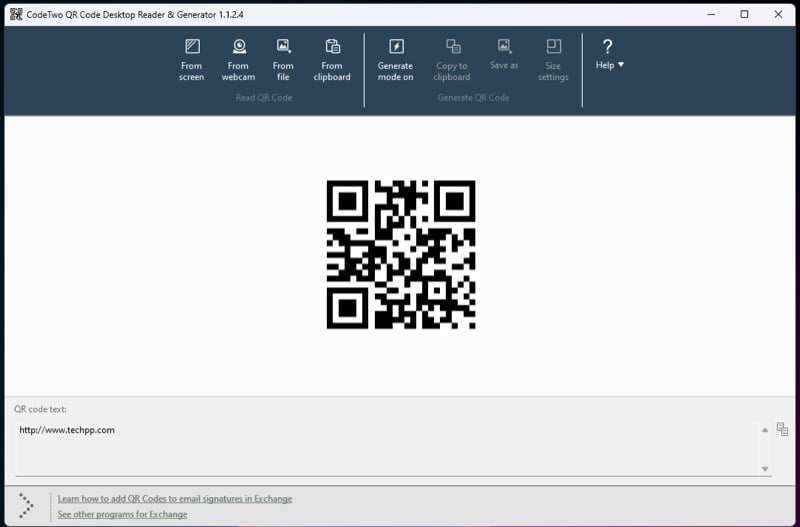
Task: Open See other programs for Exchange link
Action: tap(122, 514)
